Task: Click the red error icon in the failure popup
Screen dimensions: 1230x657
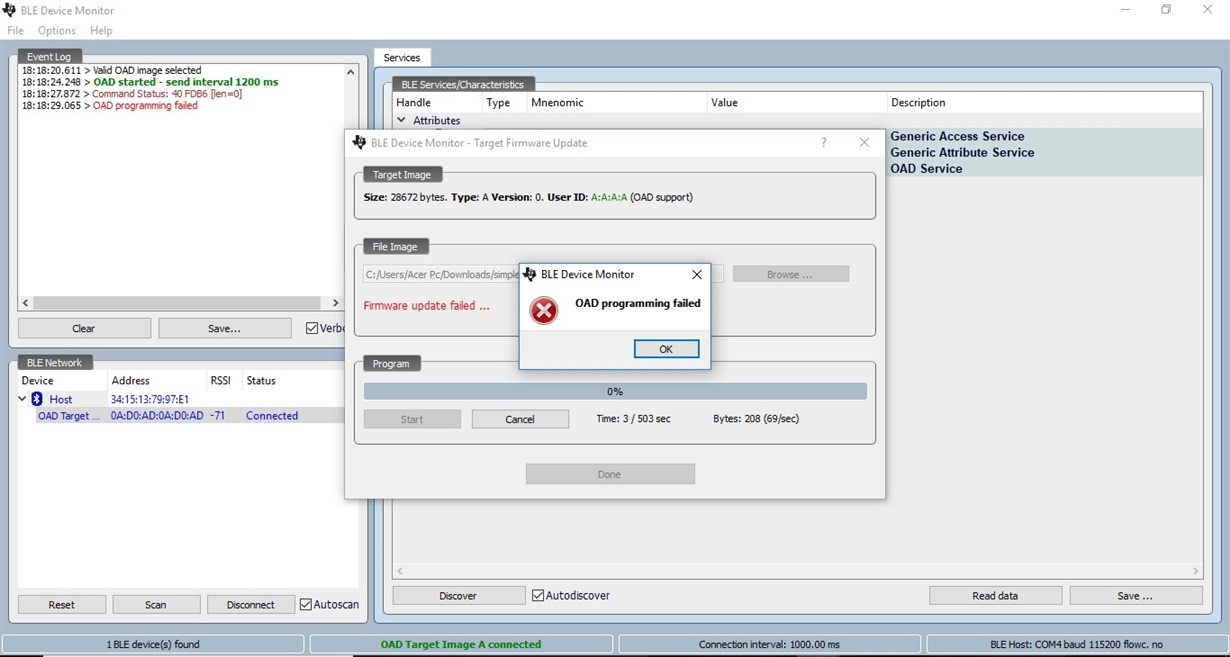Action: click(544, 311)
